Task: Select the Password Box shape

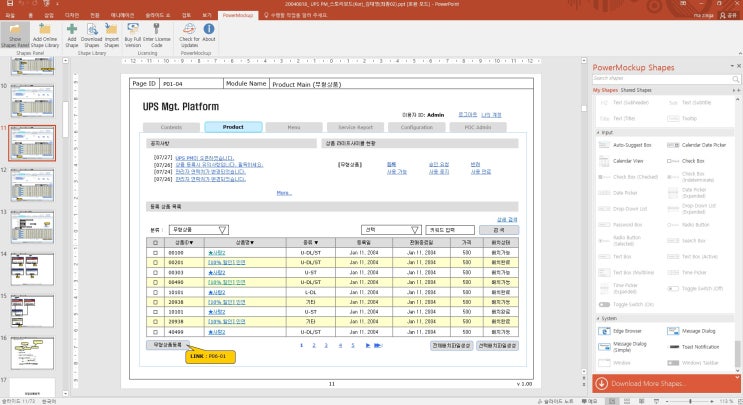Action: point(620,225)
